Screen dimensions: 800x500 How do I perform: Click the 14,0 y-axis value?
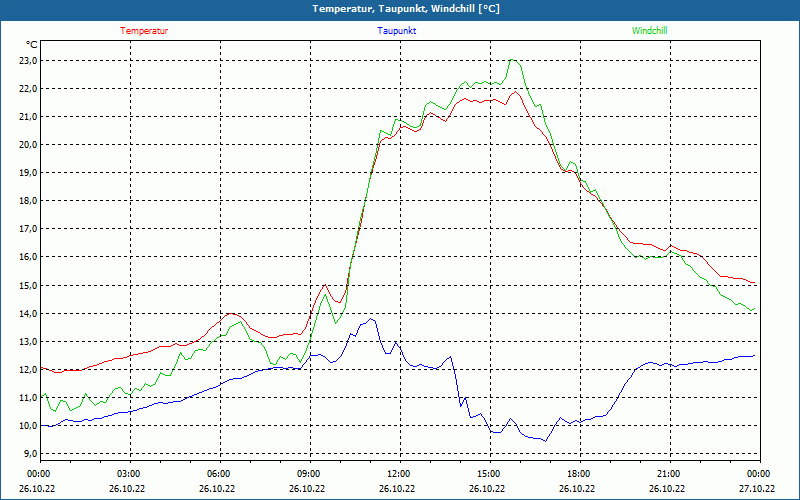pyautogui.click(x=28, y=314)
